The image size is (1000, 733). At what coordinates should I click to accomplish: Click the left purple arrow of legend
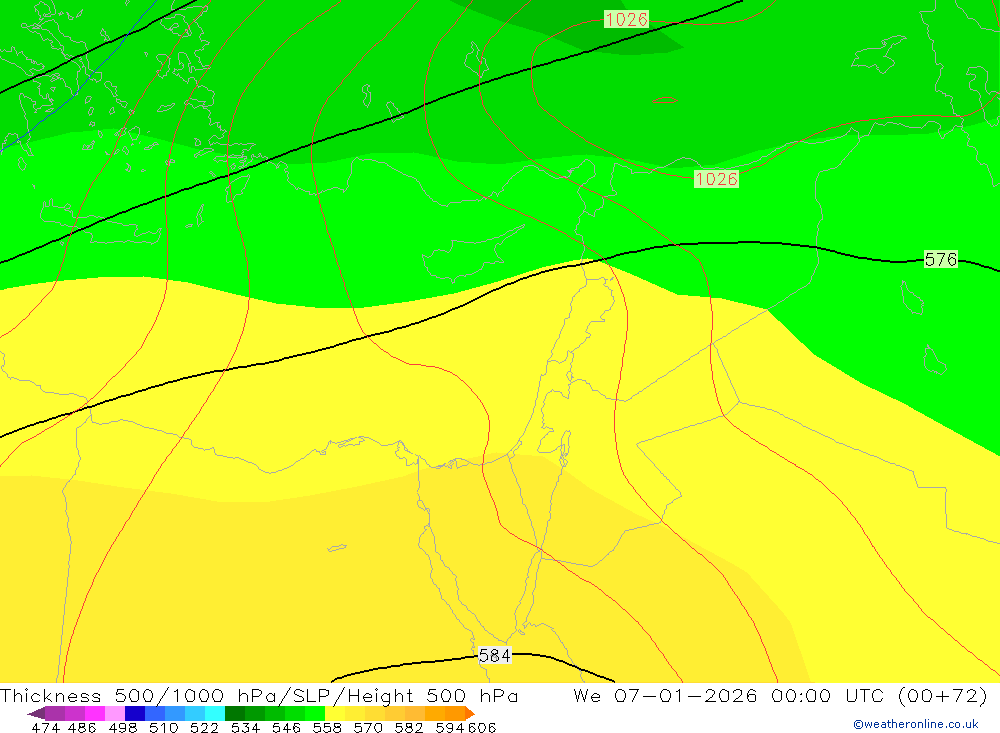(x=36, y=713)
